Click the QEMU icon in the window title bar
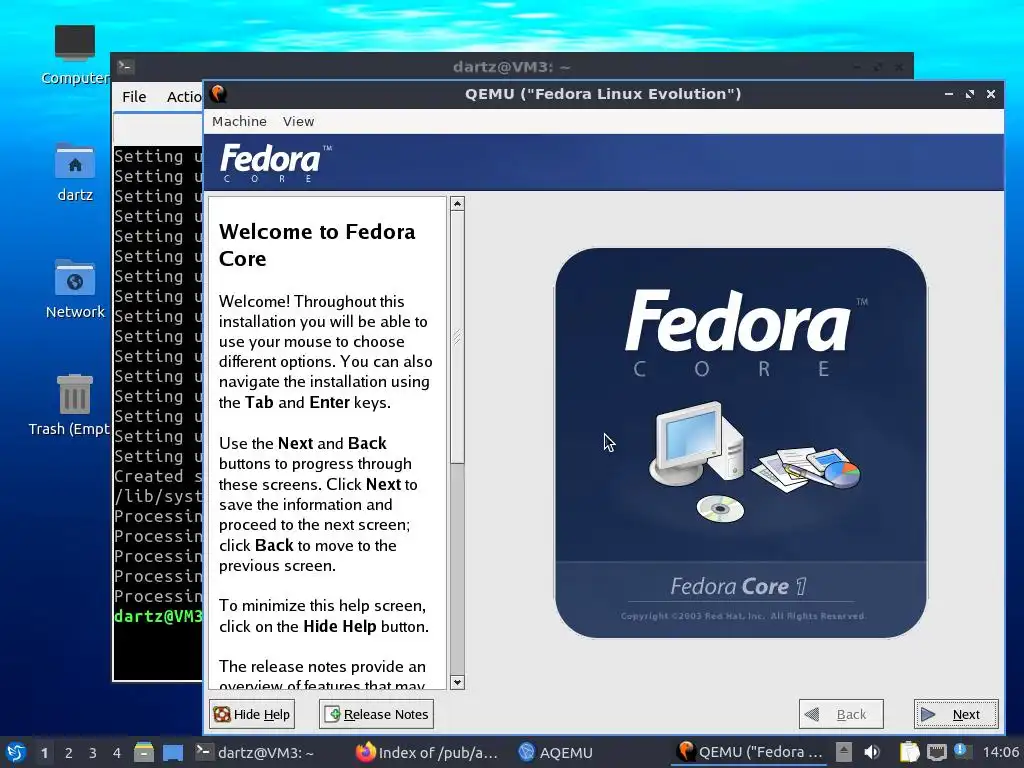Screen dimensions: 1024x768 (x=218, y=93)
